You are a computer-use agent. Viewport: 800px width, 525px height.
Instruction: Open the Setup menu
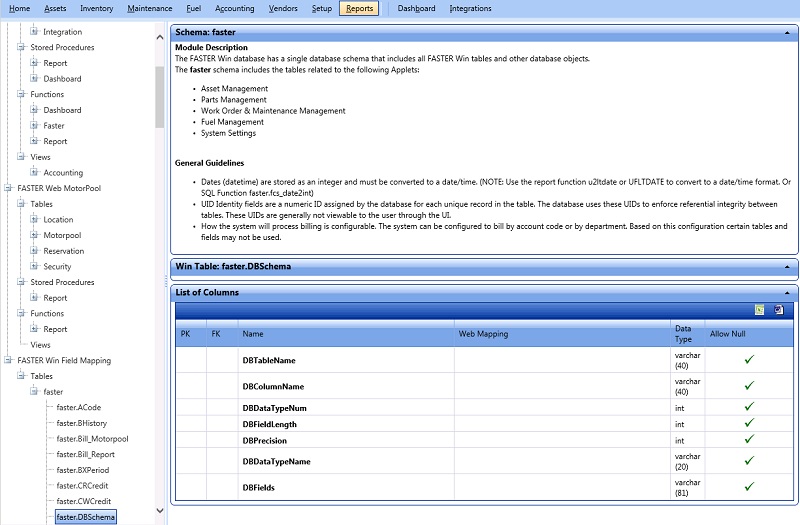[322, 8]
